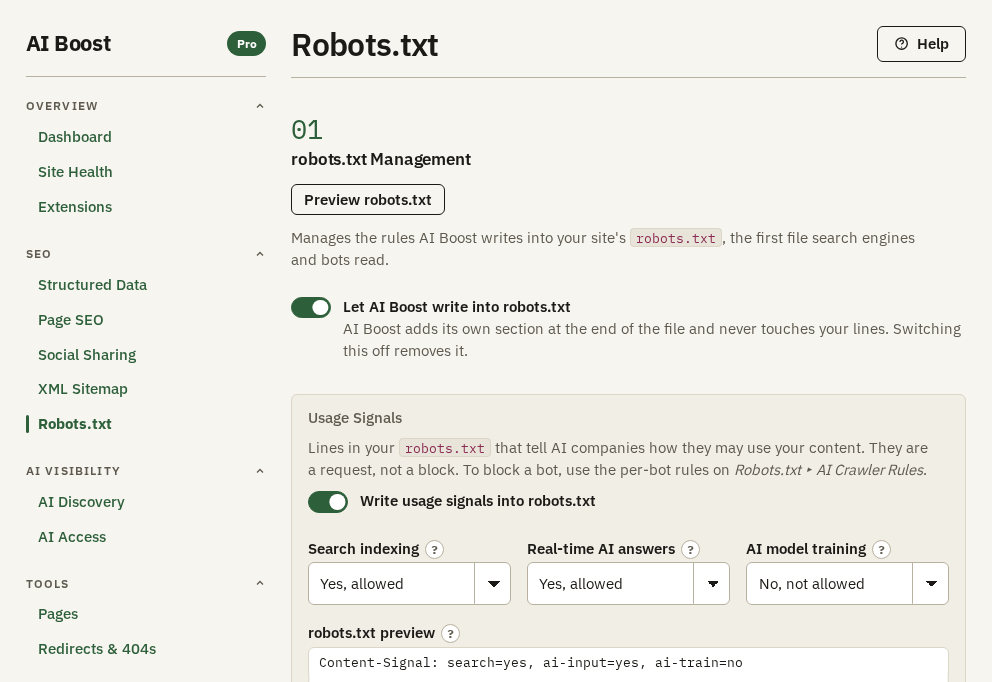Open Extensions in the sidebar

(75, 207)
